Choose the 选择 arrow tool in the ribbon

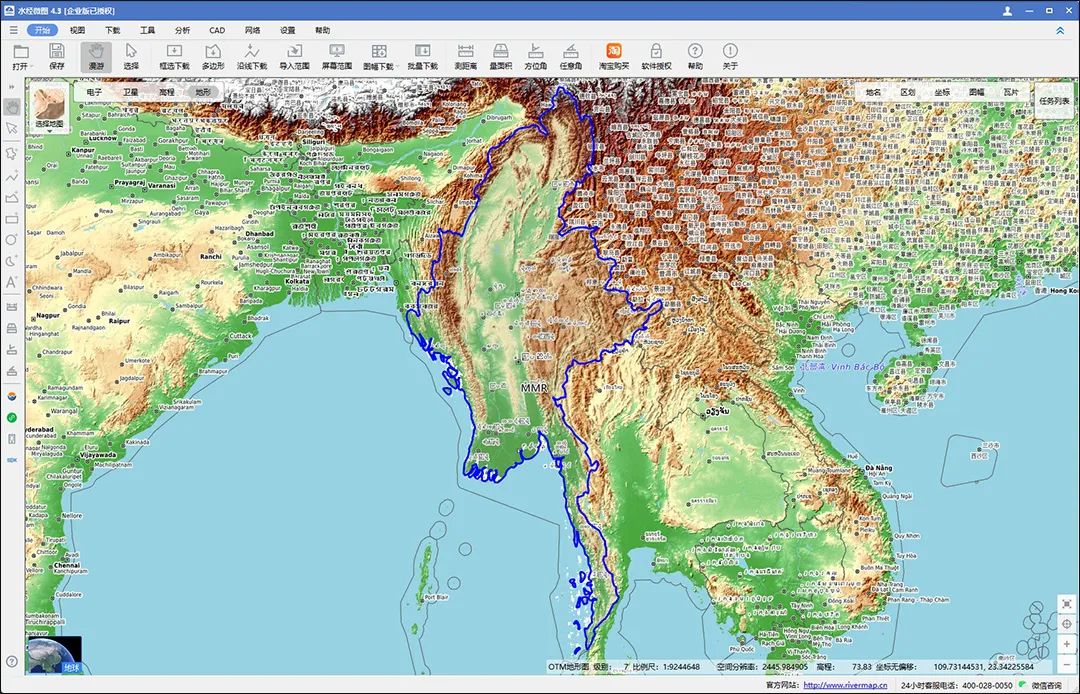(x=131, y=56)
